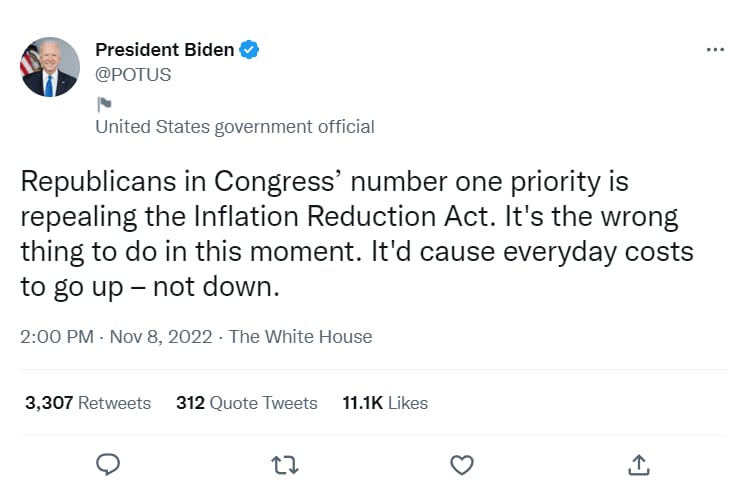This screenshot has height=482, width=746.
Task: Open the three-dot more options menu
Action: 715,49
